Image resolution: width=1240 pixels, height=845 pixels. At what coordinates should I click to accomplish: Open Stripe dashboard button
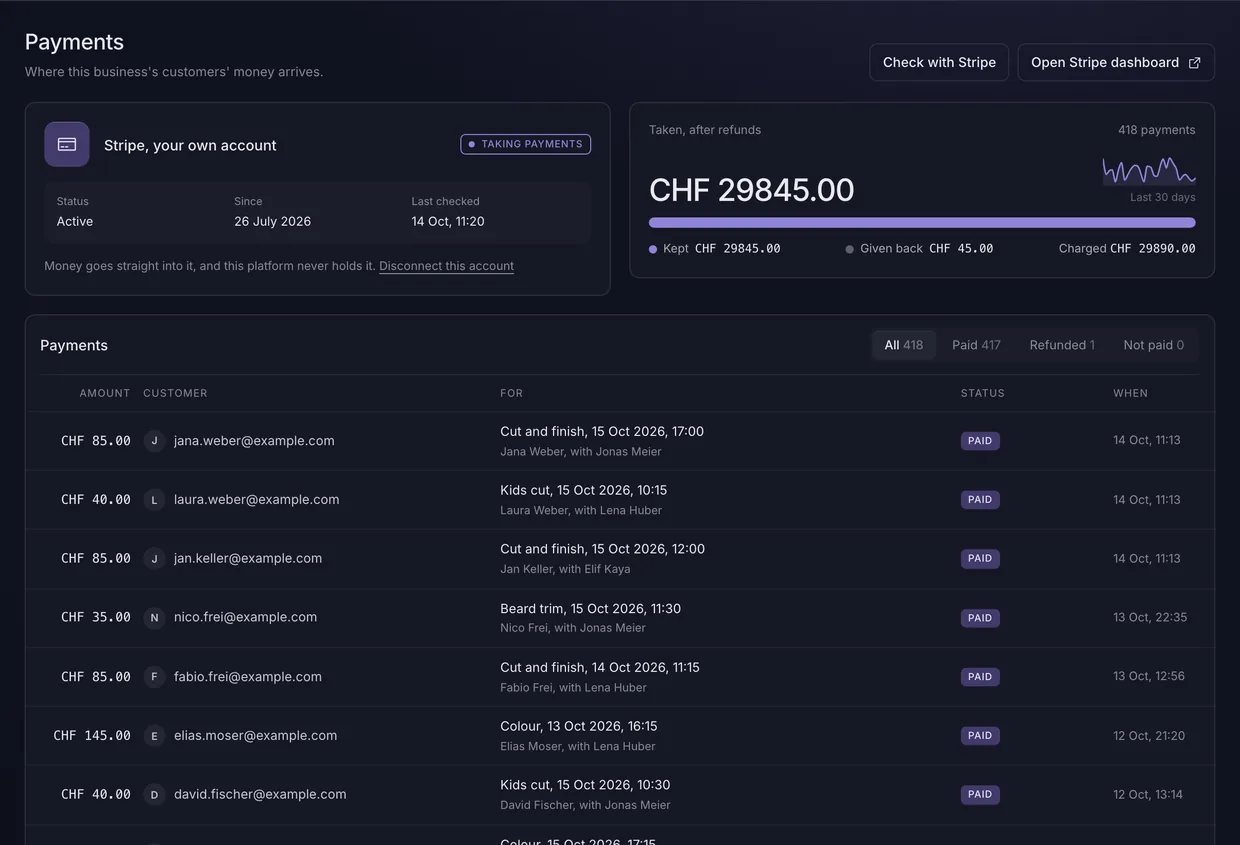tap(1116, 62)
